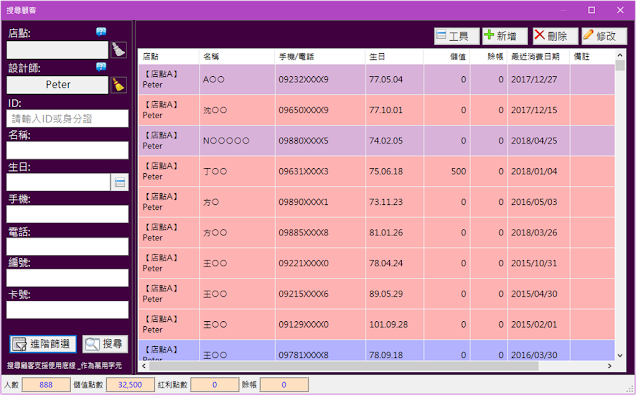
Task: Select the customer row 丁〇〇
Action: tap(376, 172)
